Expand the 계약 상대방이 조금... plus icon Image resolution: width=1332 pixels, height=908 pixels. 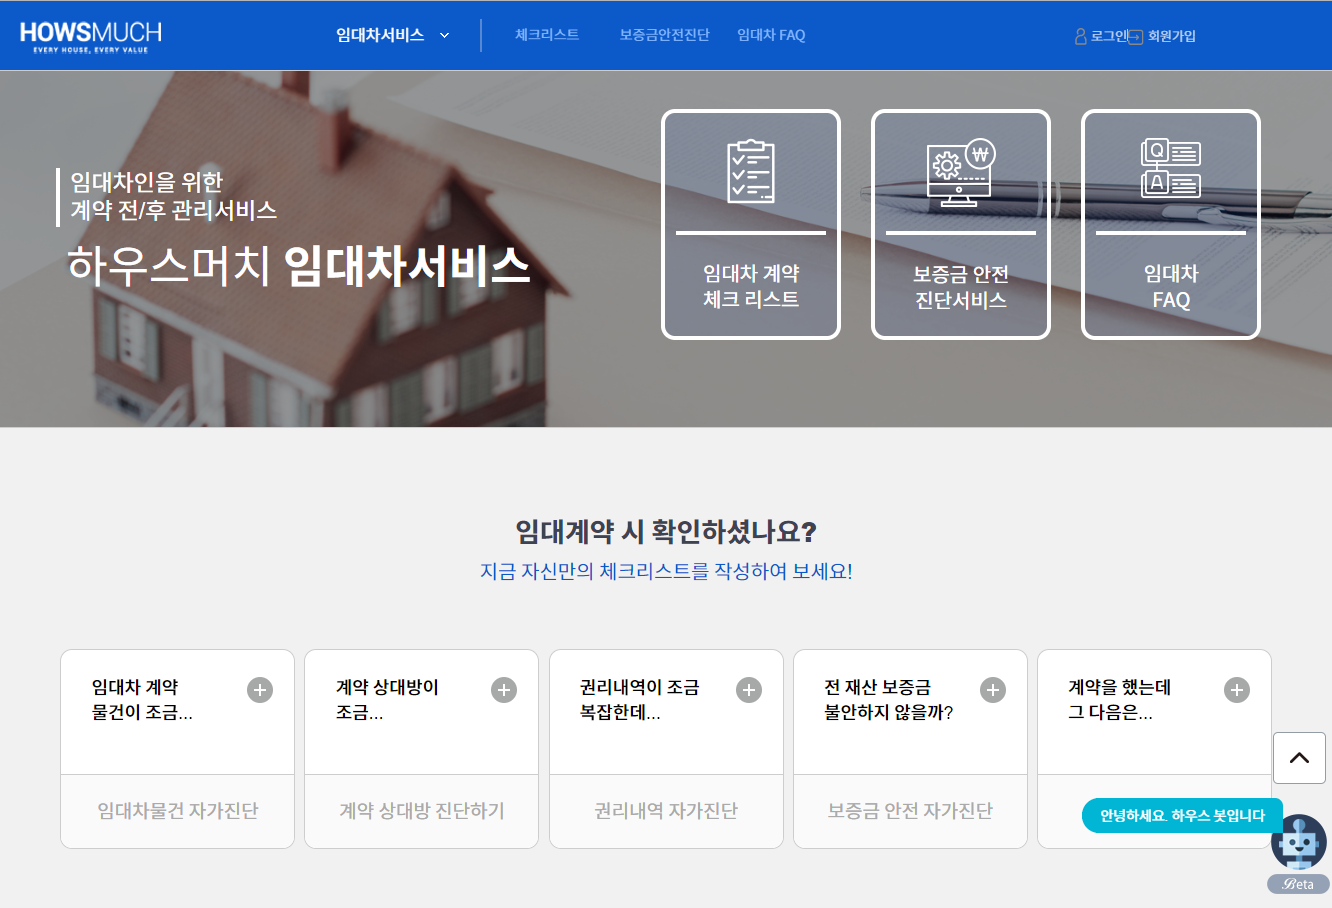504,690
